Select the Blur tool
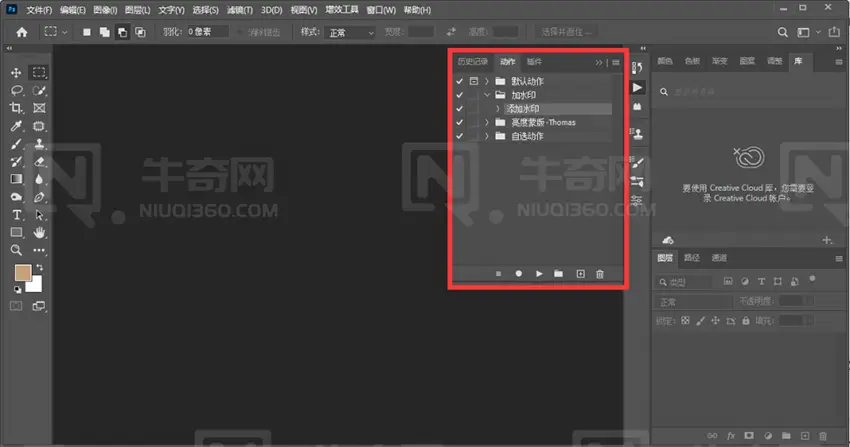850x447 pixels. (39, 179)
